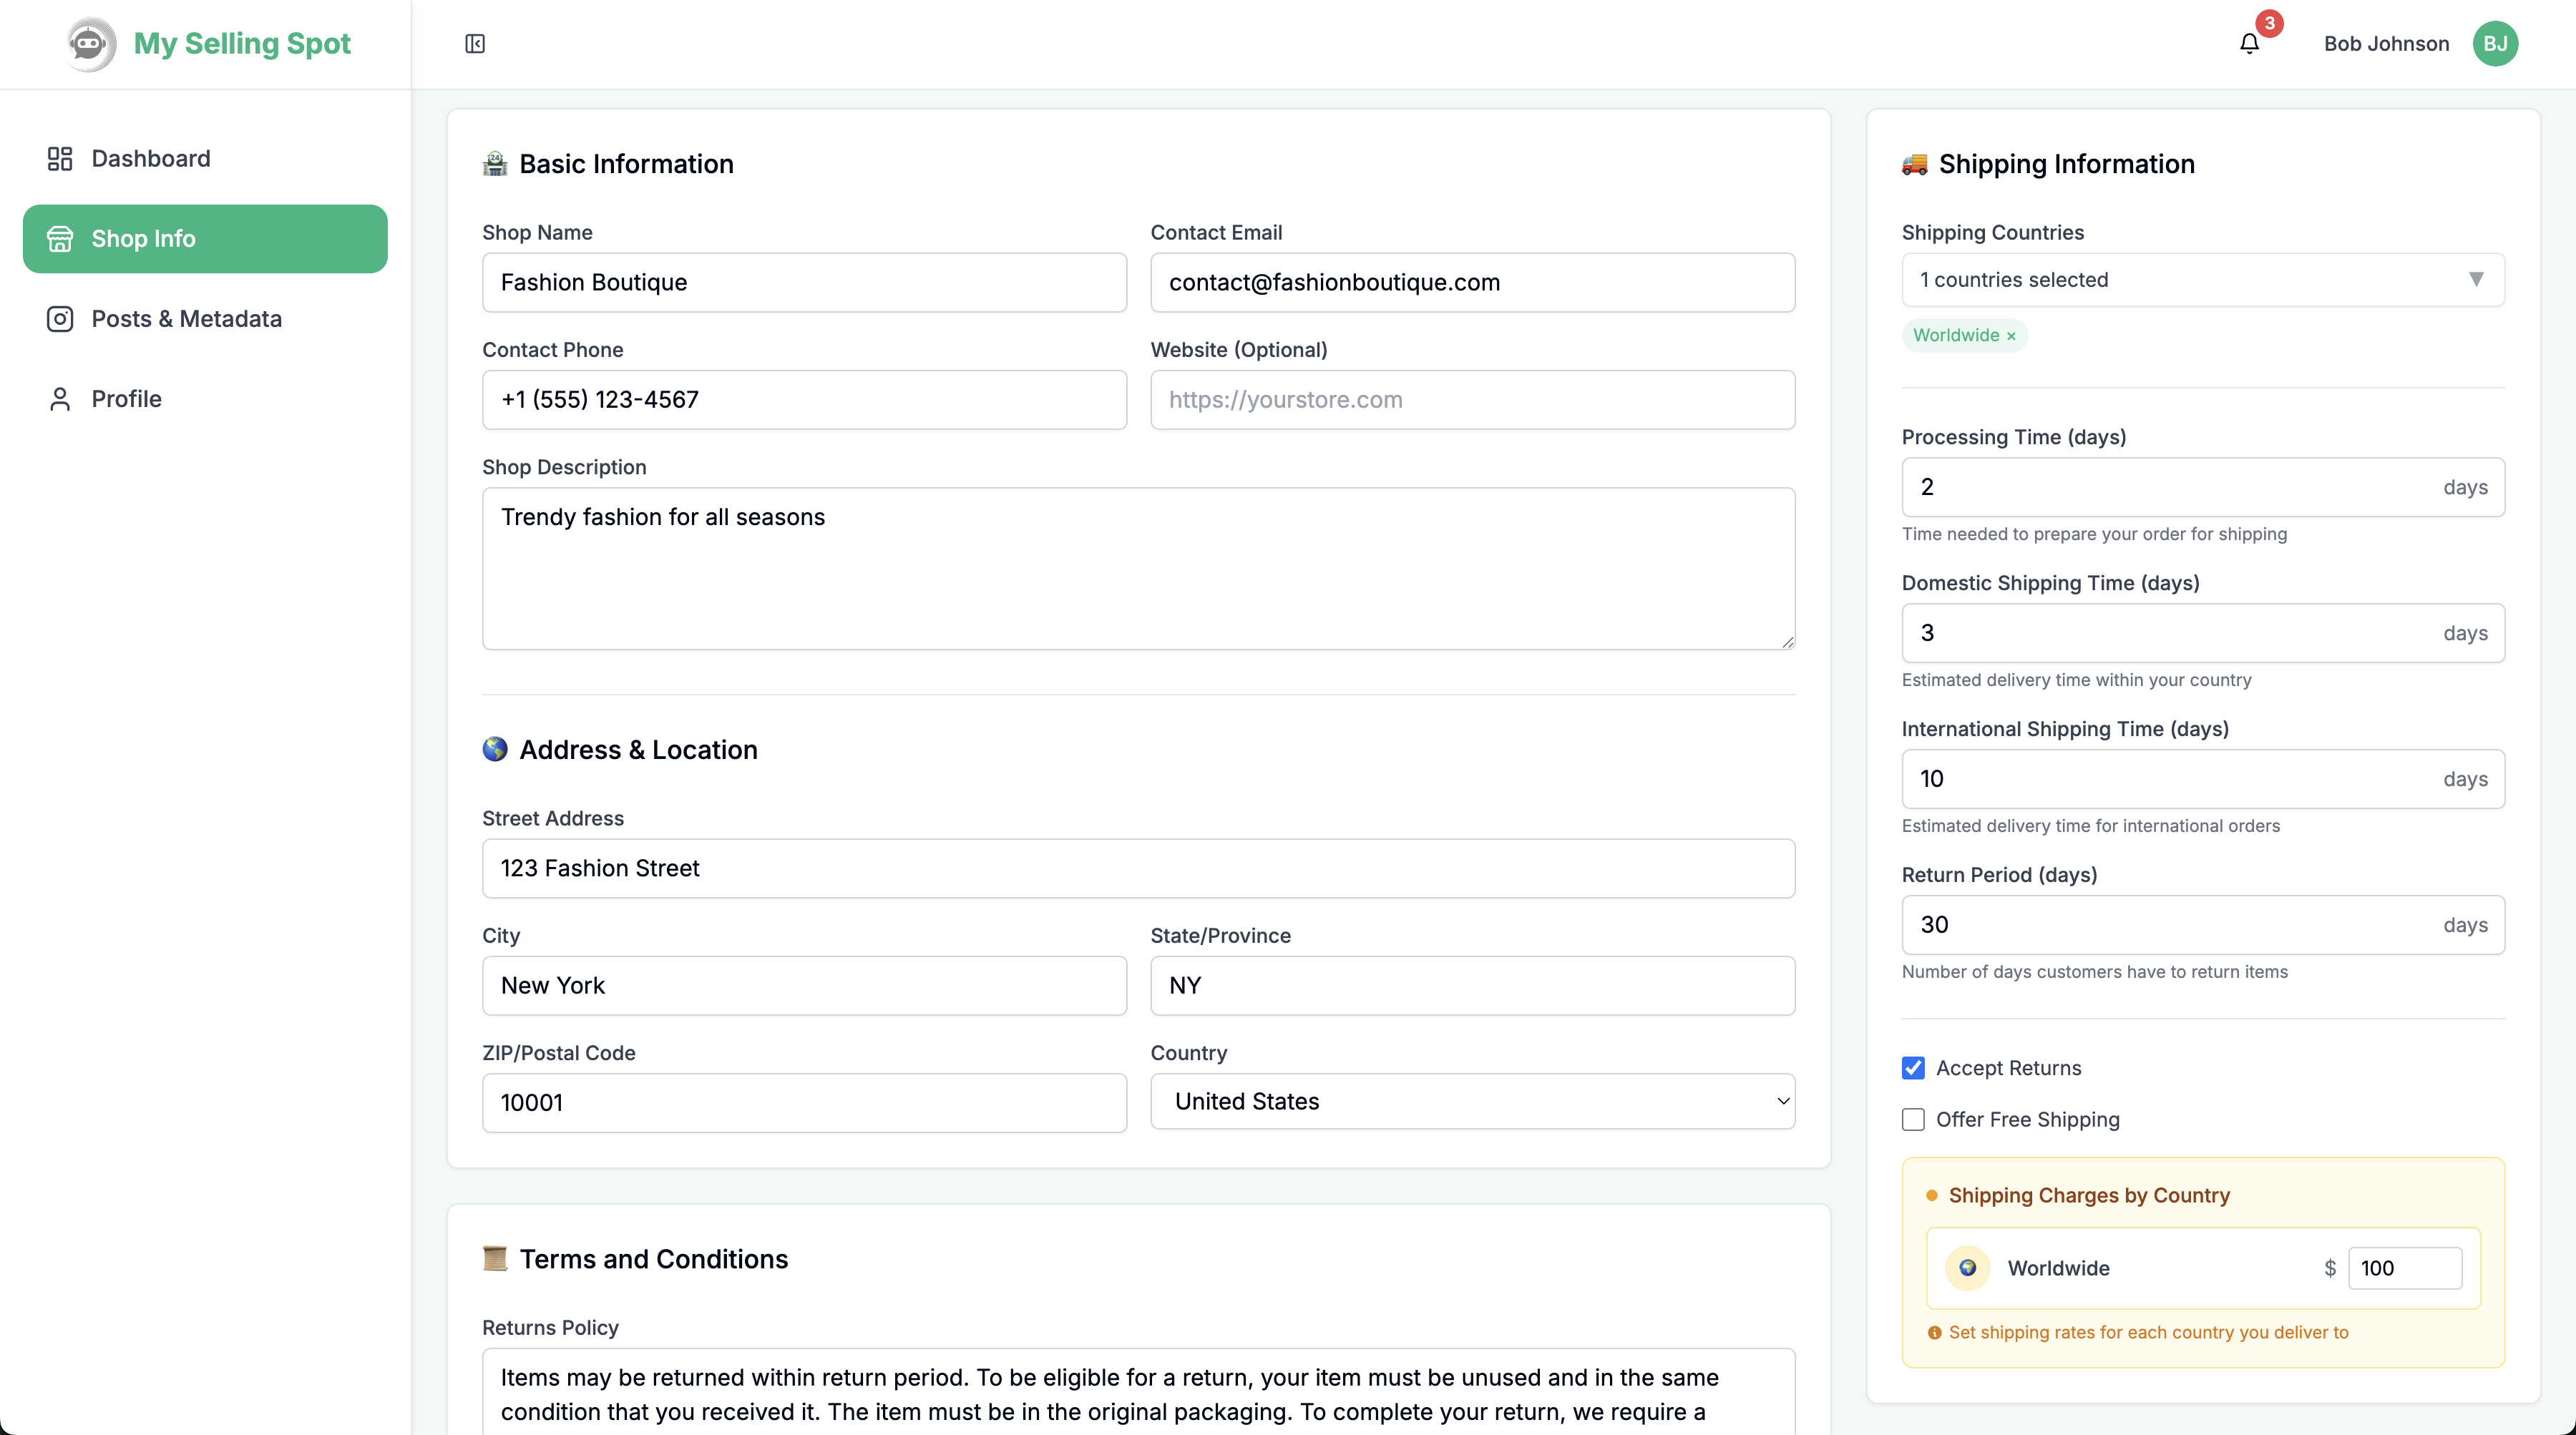Edit the Worldwide shipping charge amount field

pos(2404,1268)
